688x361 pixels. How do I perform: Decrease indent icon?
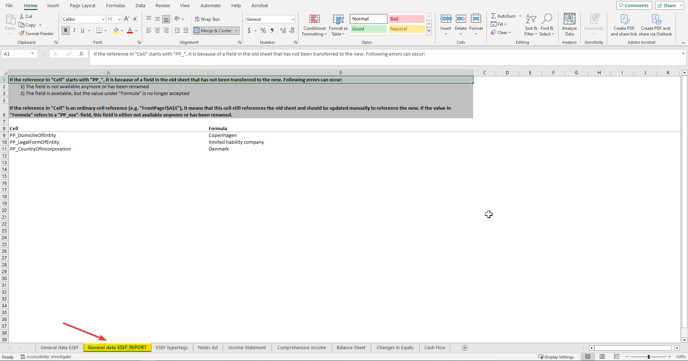click(177, 31)
